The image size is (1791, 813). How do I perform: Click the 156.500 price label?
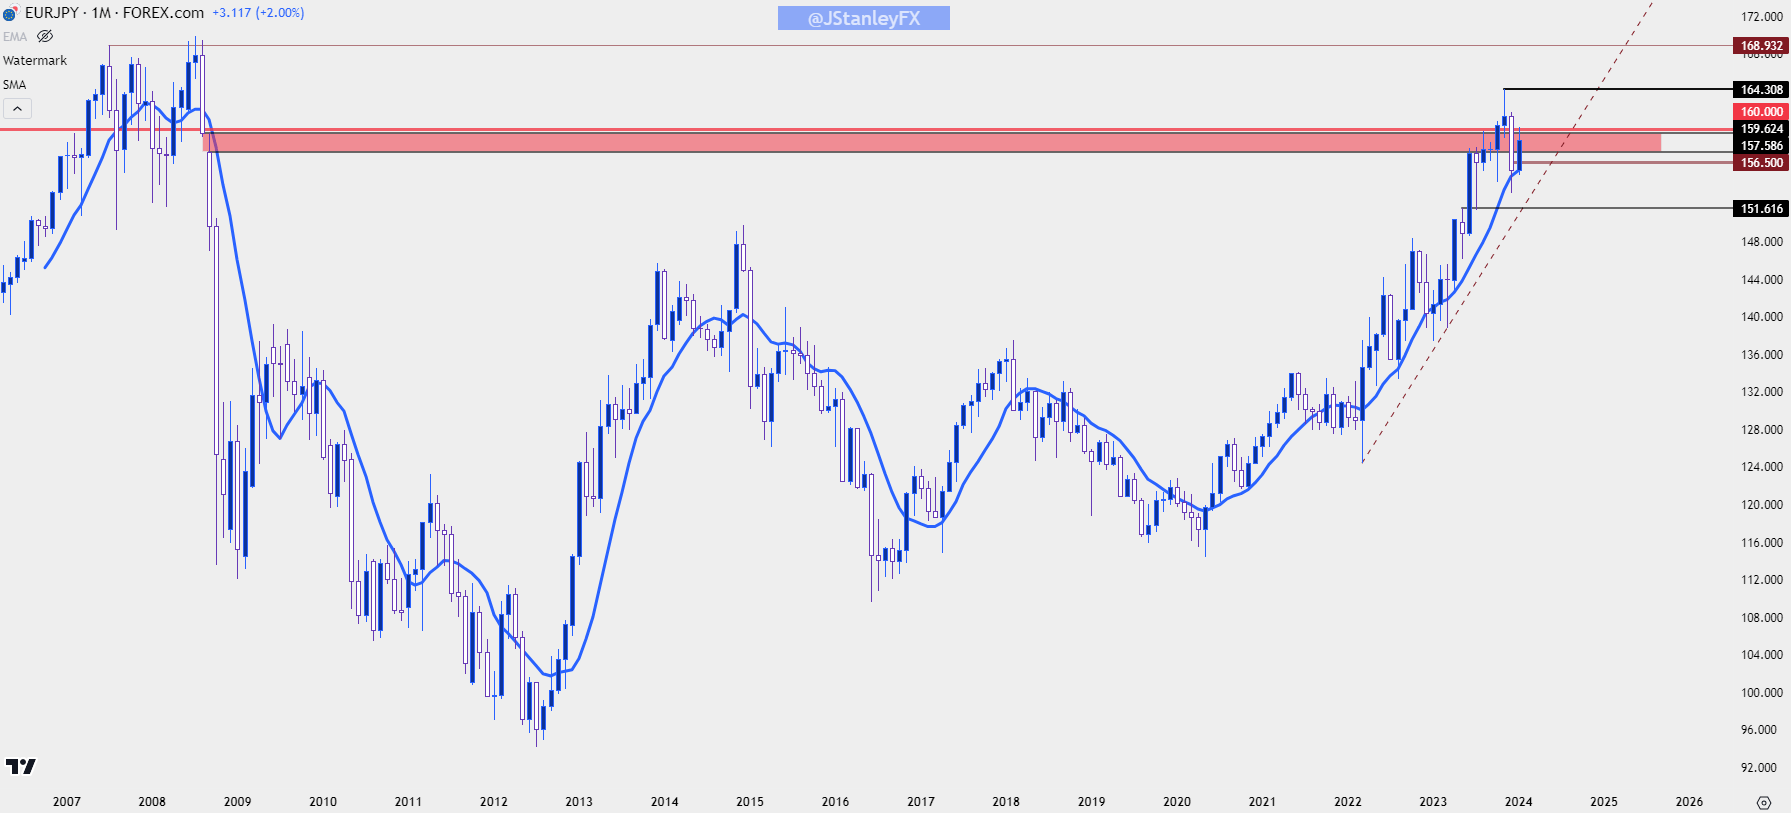pyautogui.click(x=1761, y=163)
